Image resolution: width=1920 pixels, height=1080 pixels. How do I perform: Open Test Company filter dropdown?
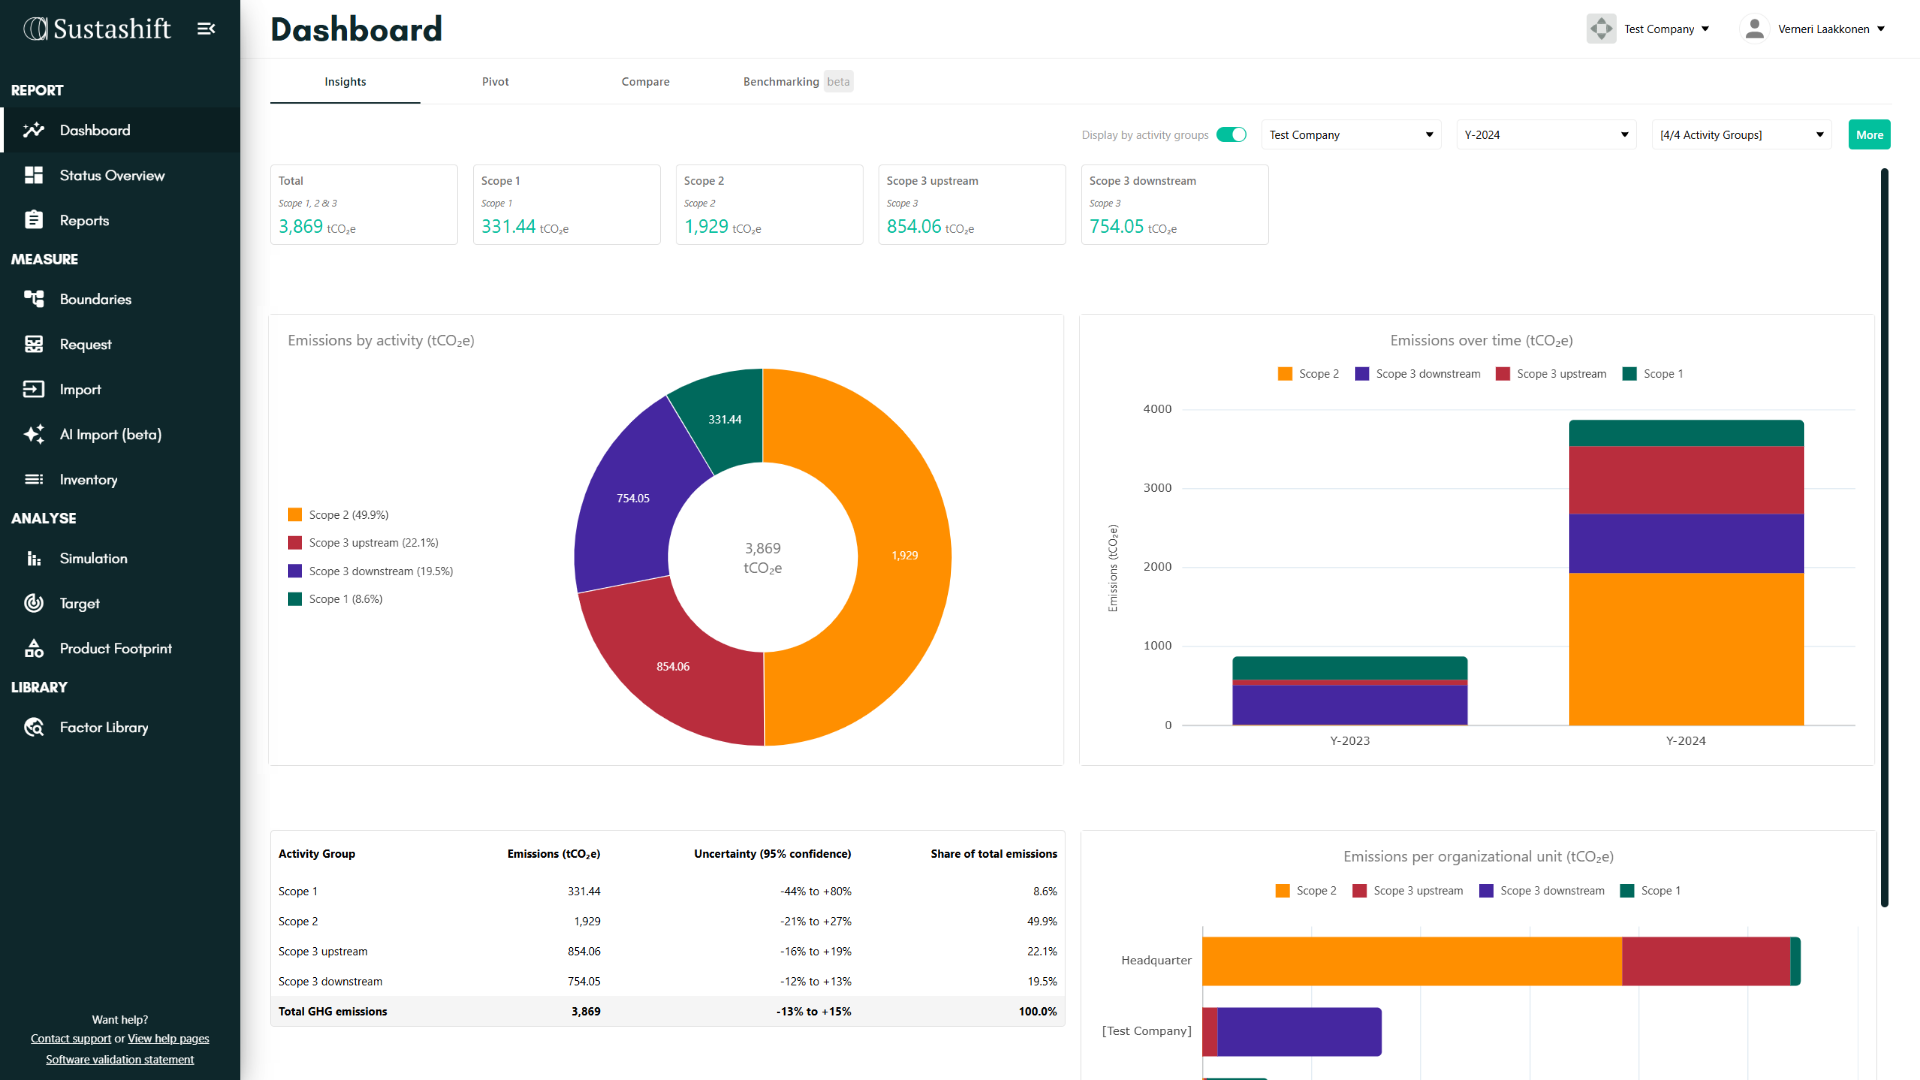click(1350, 135)
